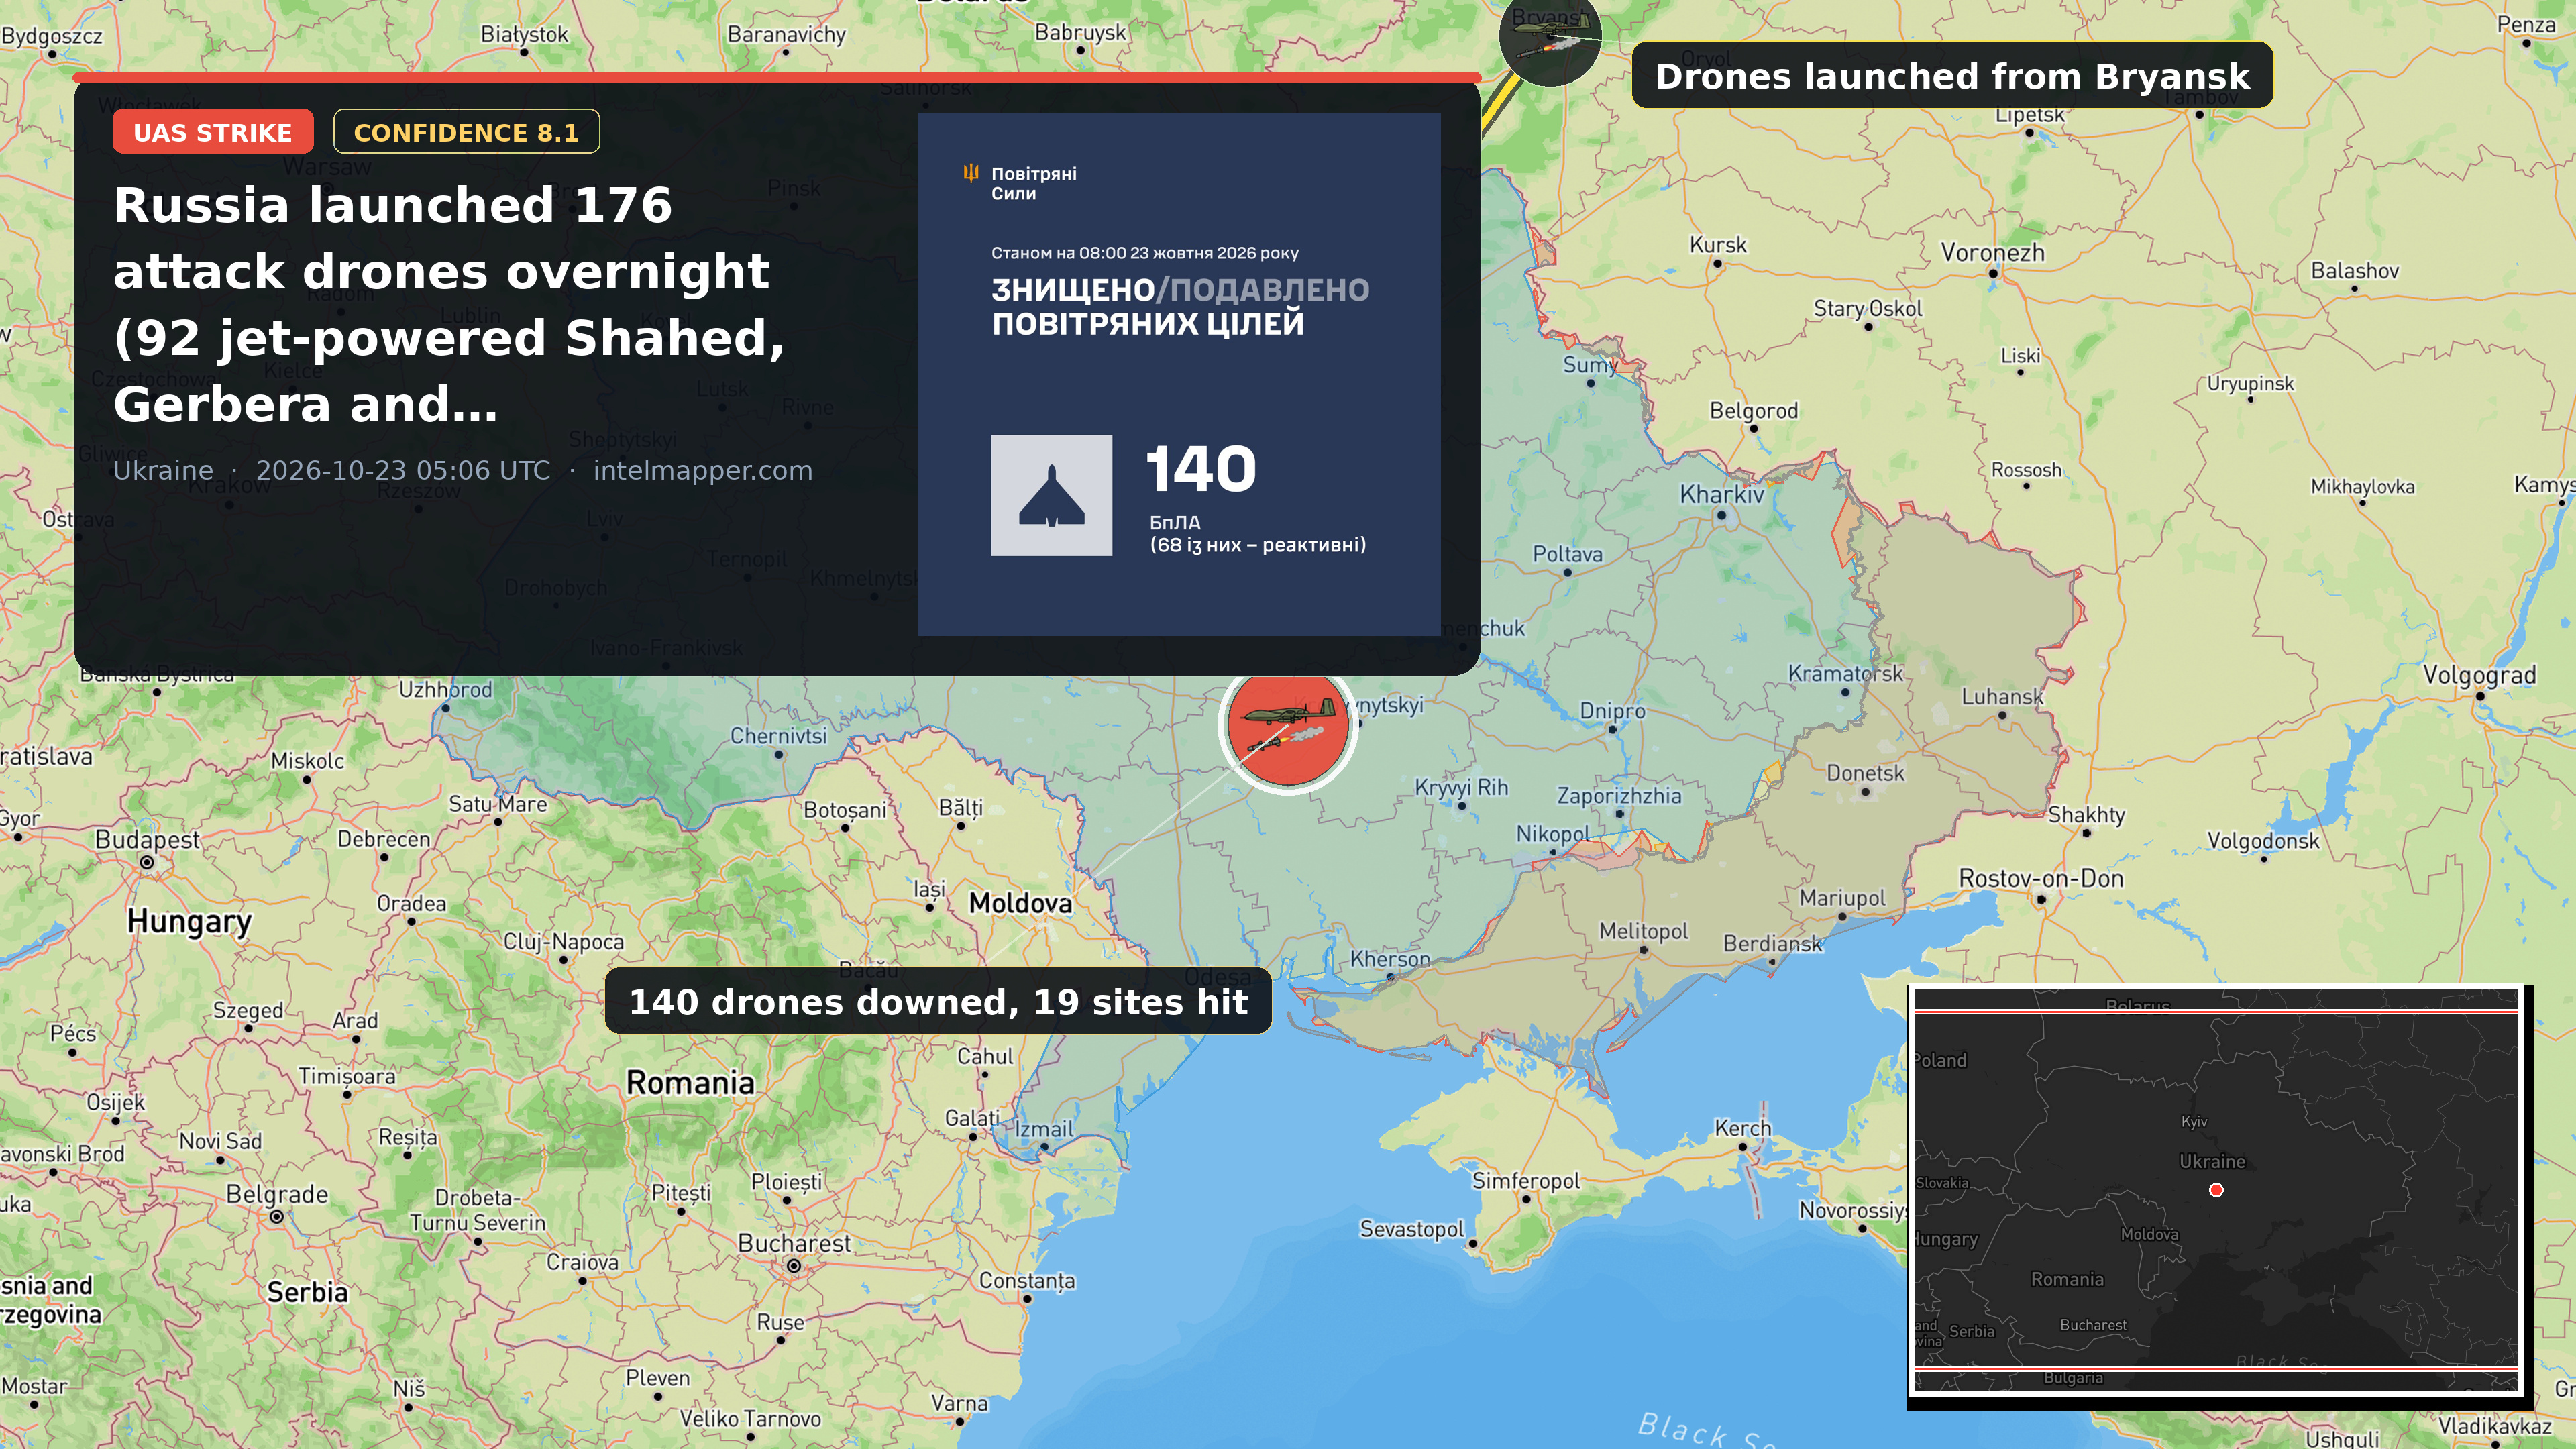The image size is (2576, 1449).
Task: Click the timestamp '2026-10-23 05:06 UTC'
Action: coord(403,470)
